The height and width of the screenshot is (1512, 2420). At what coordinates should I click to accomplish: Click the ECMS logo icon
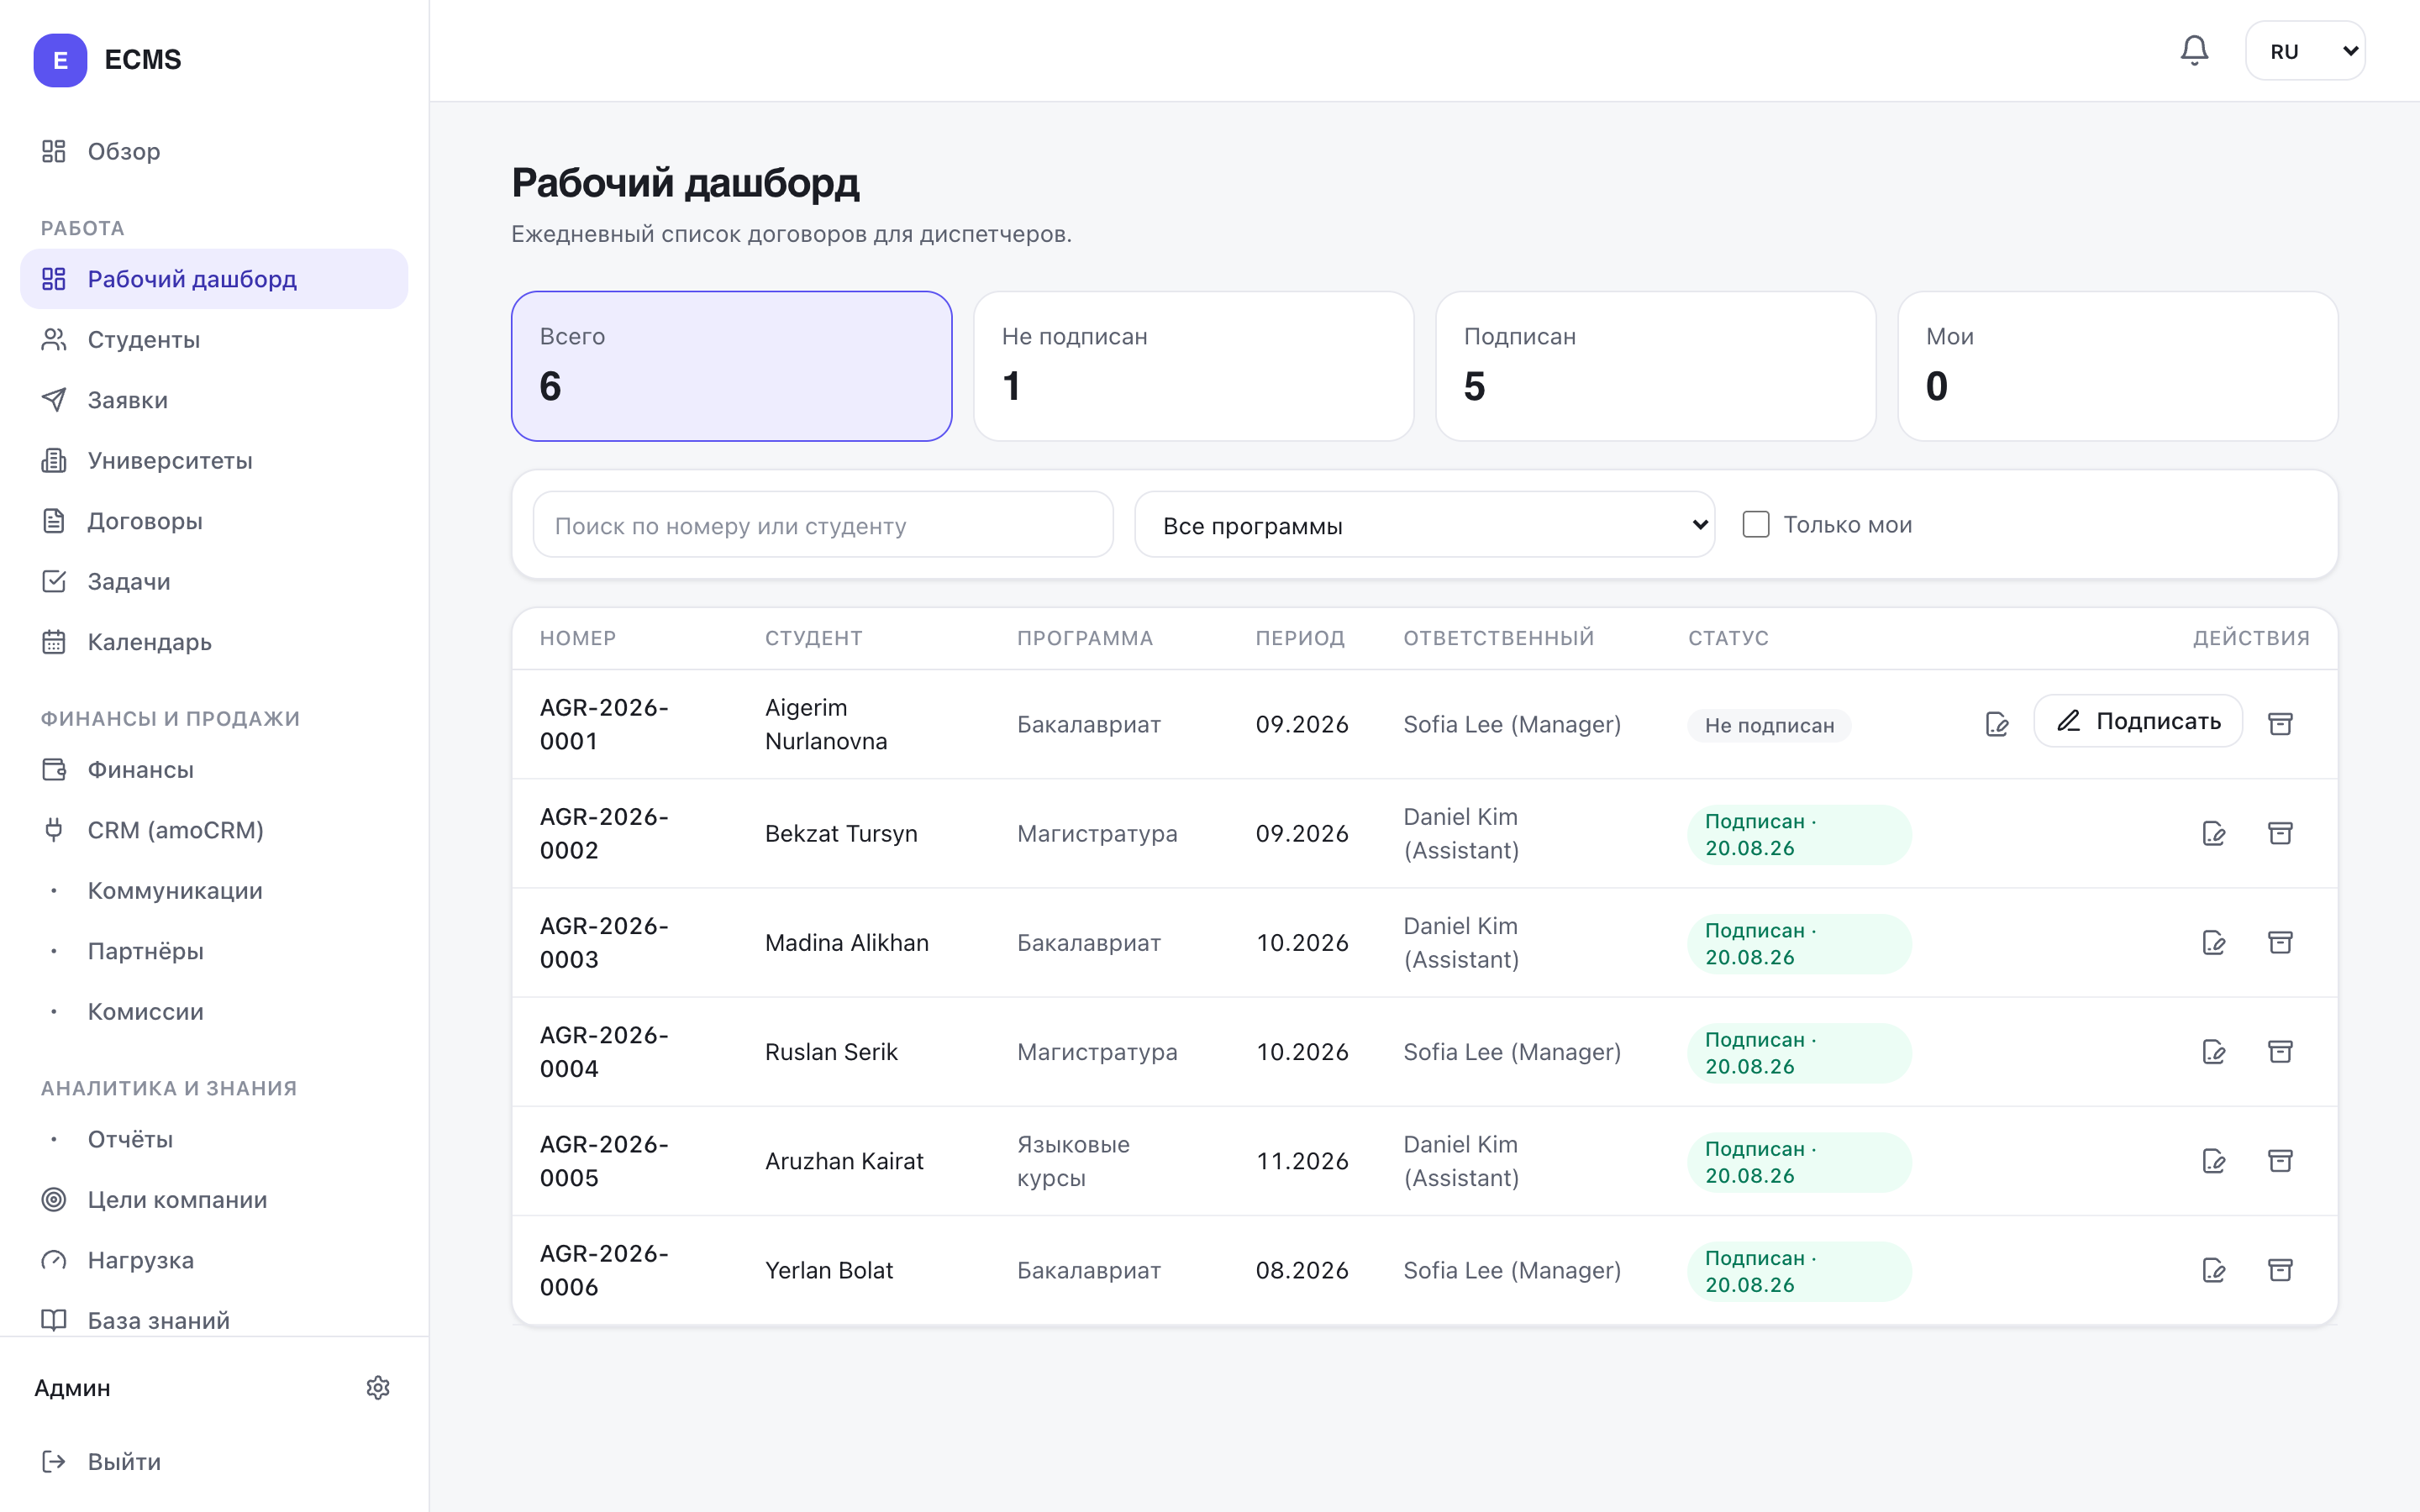coord(60,60)
